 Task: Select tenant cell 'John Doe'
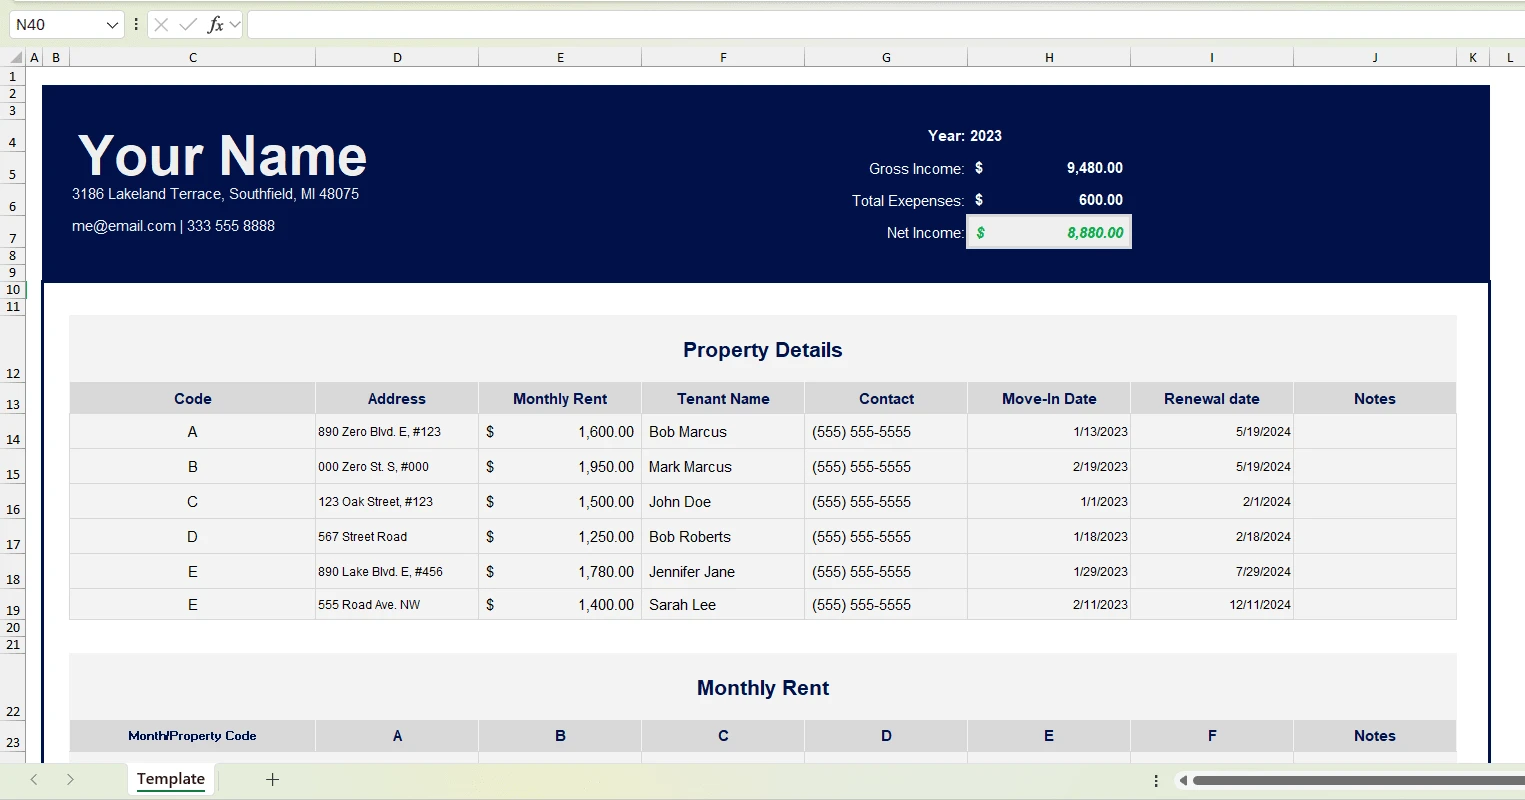coord(723,502)
